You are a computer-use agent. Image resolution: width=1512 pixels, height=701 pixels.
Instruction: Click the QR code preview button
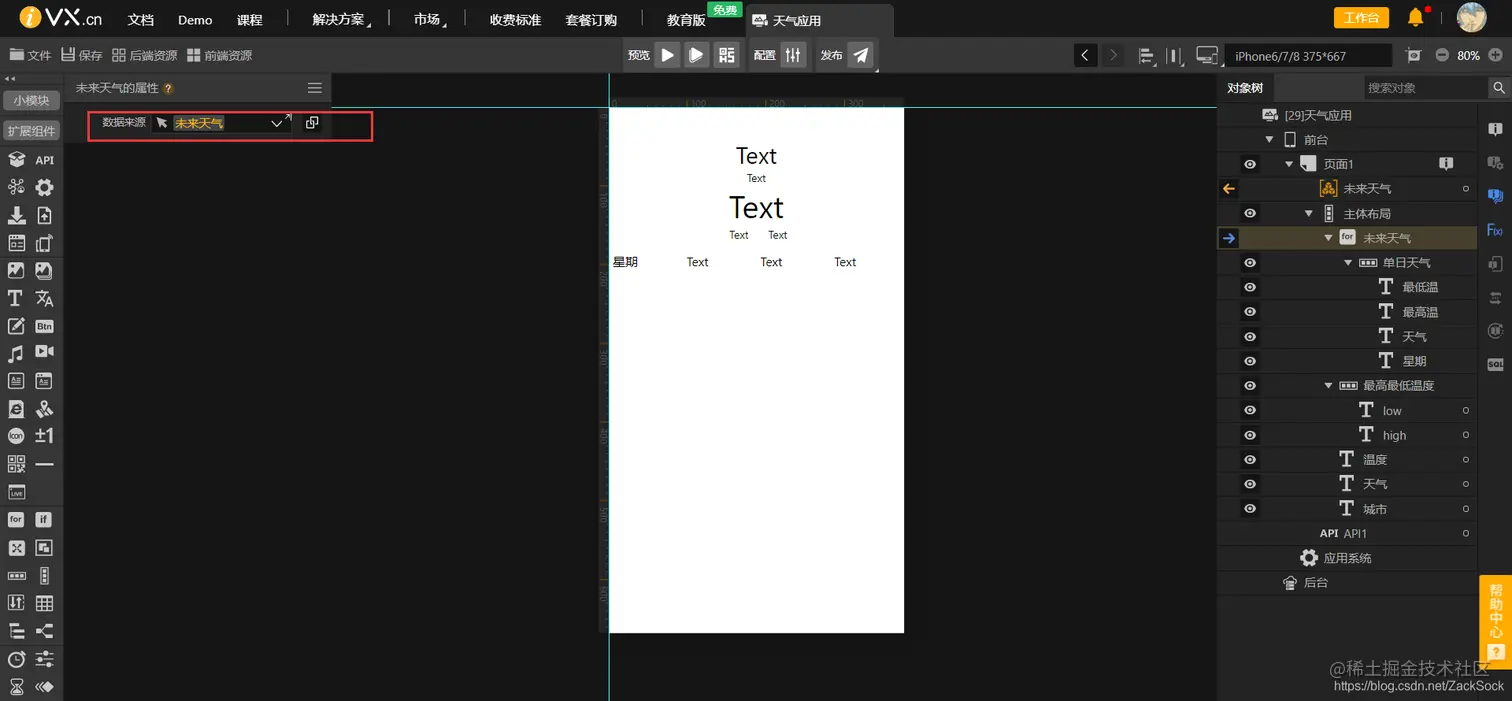(x=726, y=55)
